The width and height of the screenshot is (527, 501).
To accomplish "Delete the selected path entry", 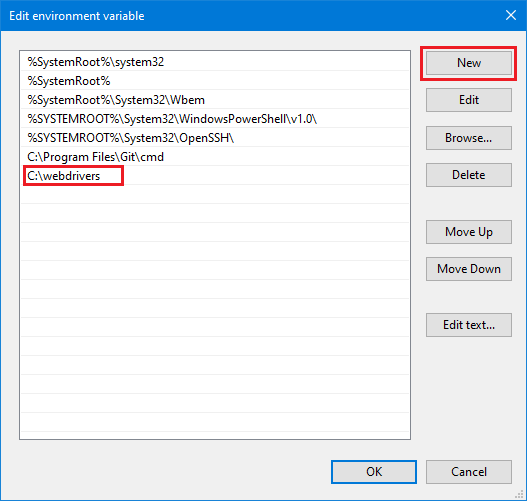I will click(469, 175).
